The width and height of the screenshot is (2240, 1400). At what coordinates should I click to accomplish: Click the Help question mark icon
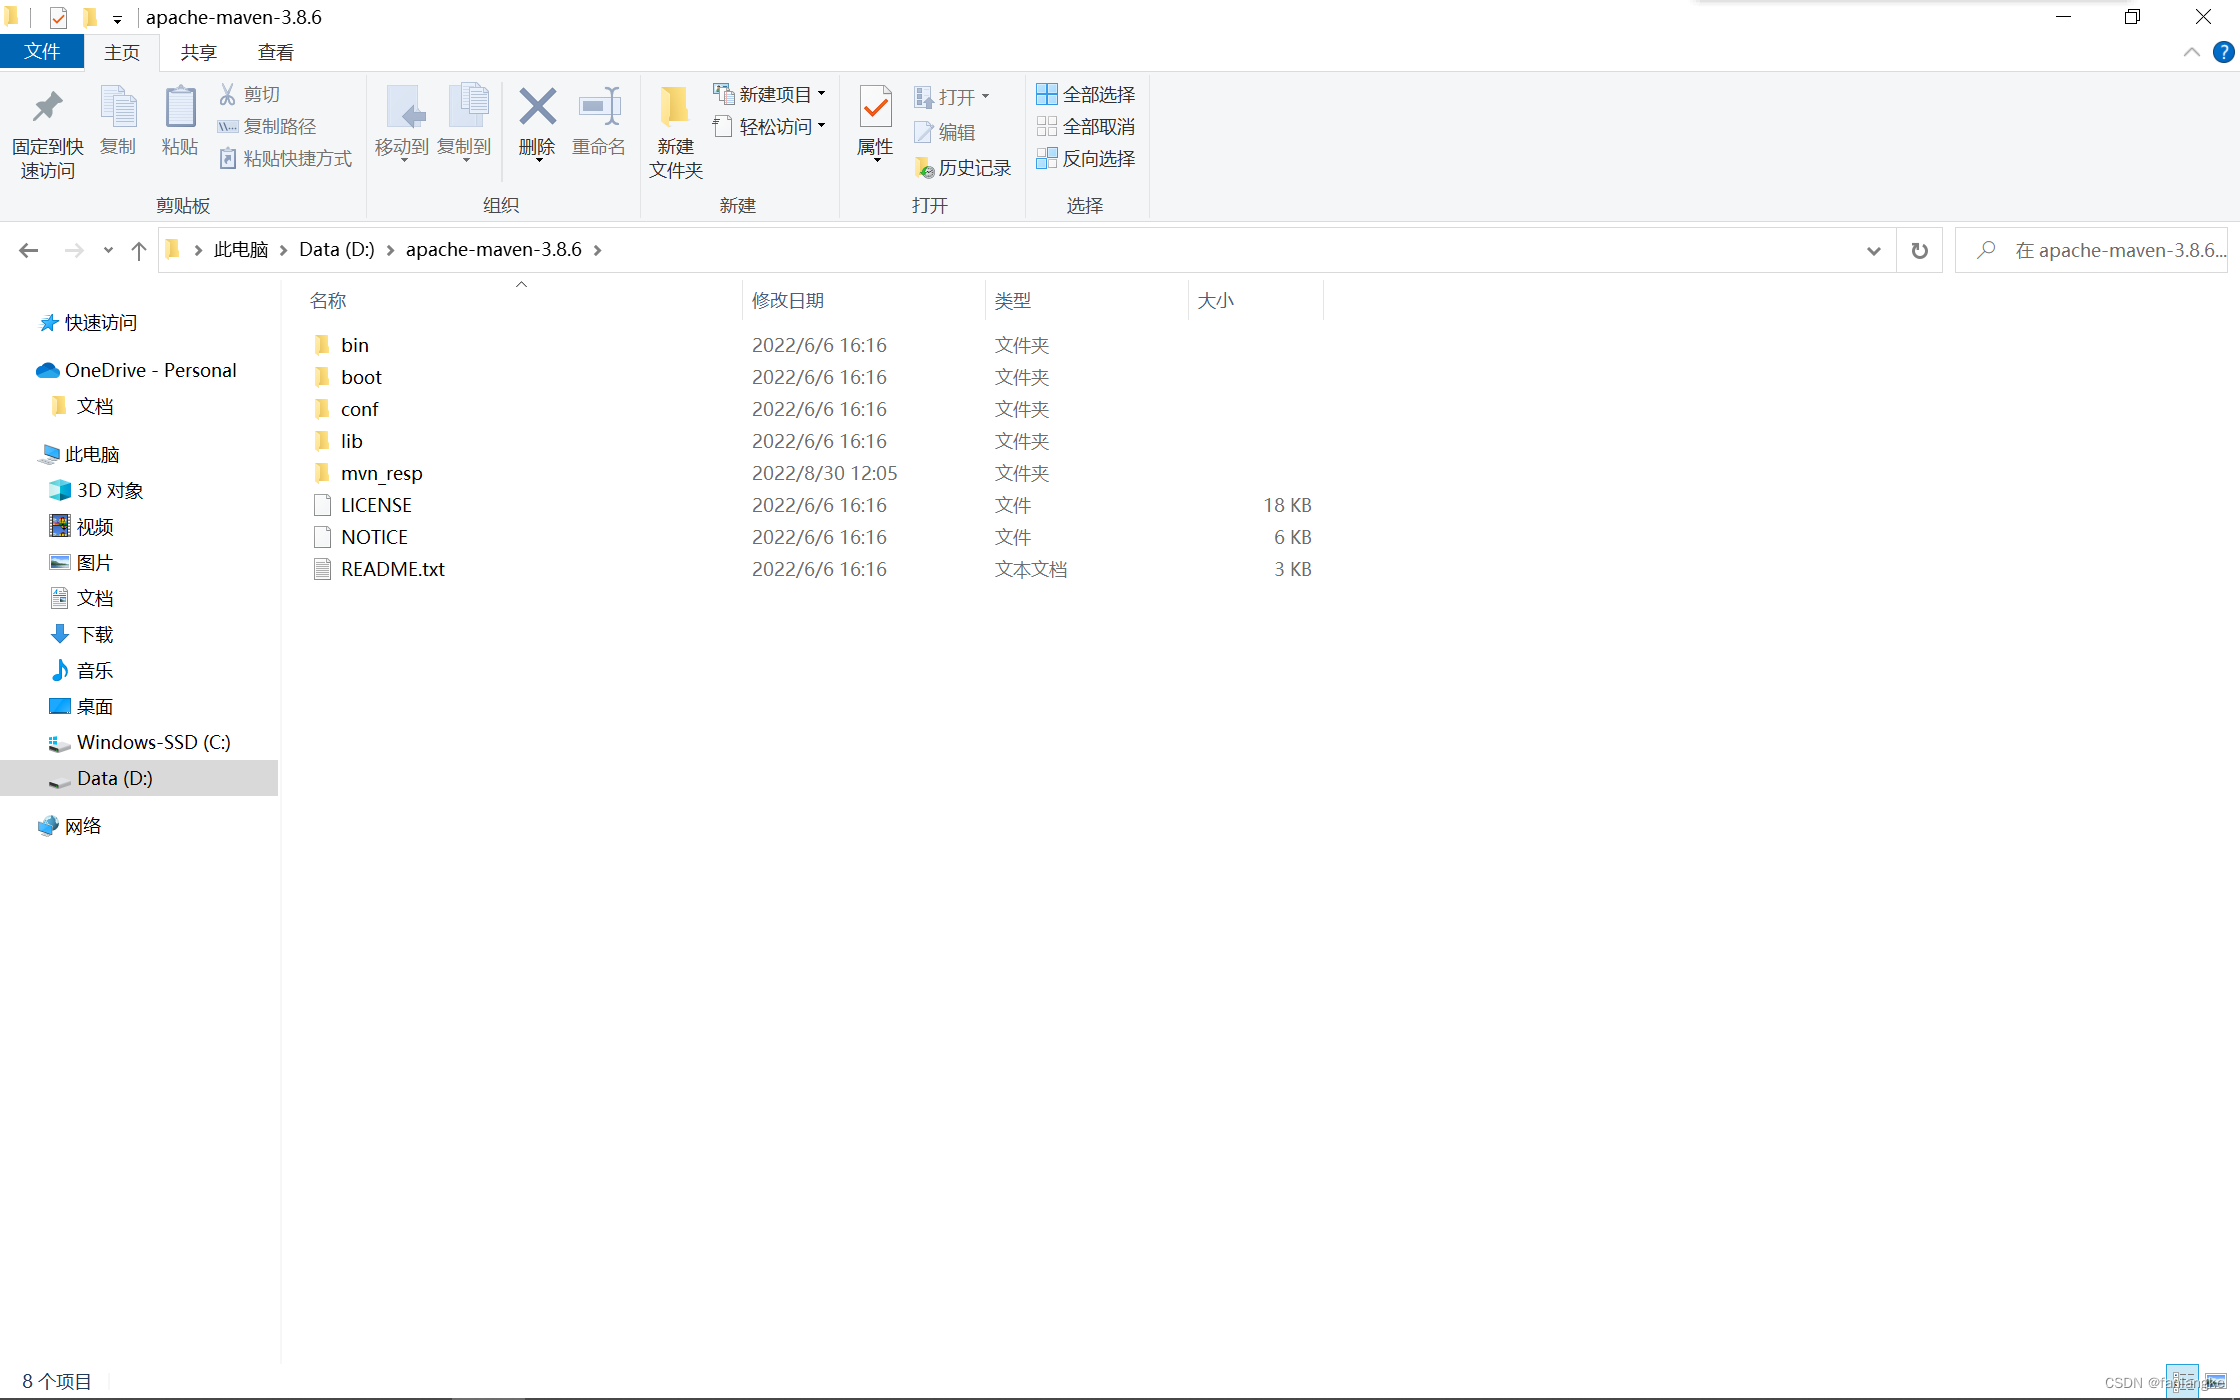point(2223,52)
